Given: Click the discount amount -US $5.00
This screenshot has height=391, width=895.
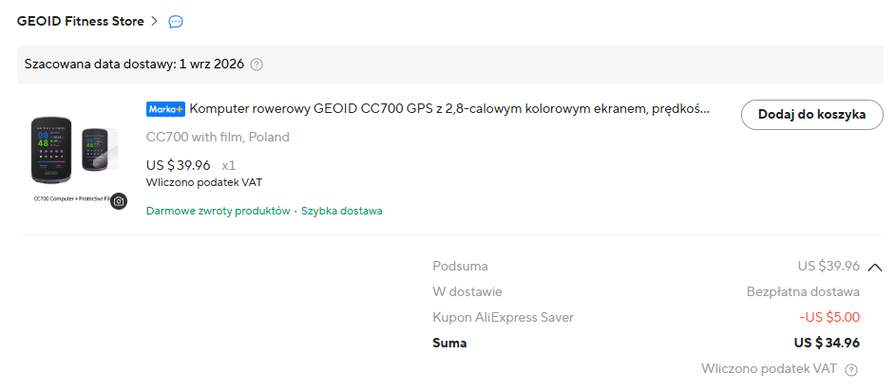Looking at the screenshot, I should tap(829, 317).
